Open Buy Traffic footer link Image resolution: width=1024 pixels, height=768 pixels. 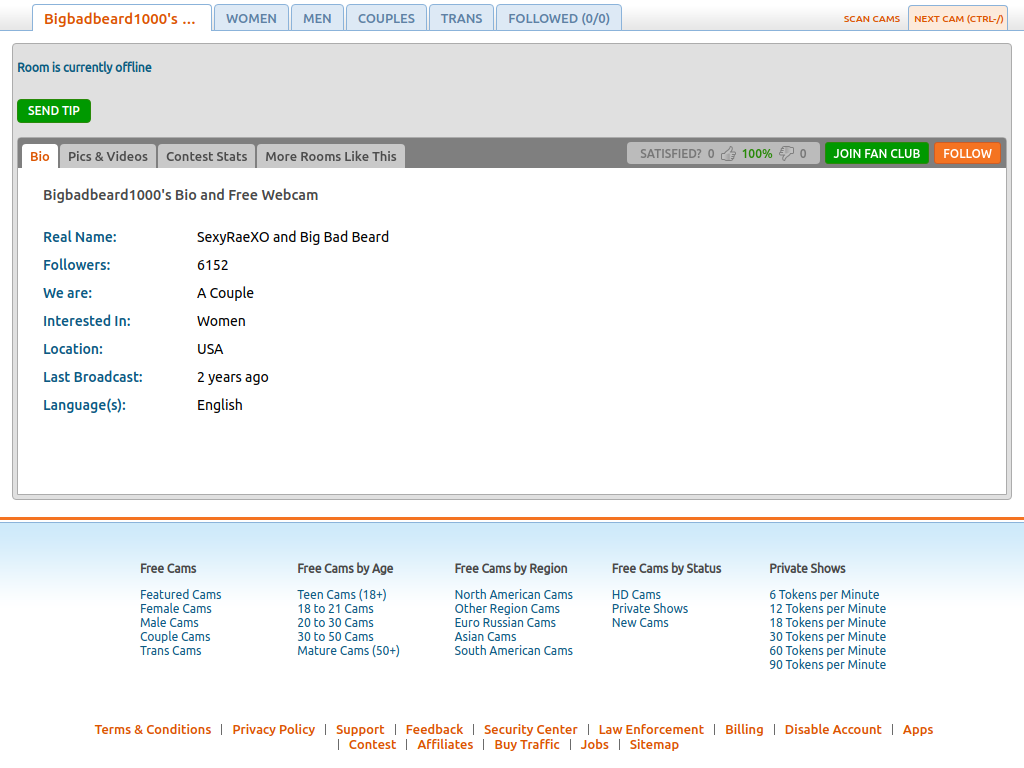[526, 744]
